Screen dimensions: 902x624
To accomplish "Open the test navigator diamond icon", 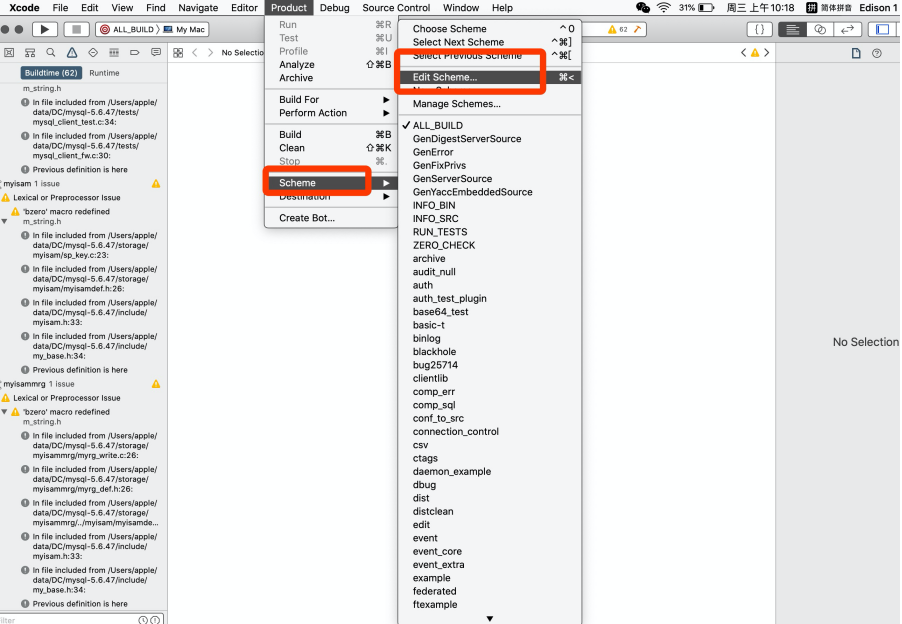I will click(x=93, y=52).
